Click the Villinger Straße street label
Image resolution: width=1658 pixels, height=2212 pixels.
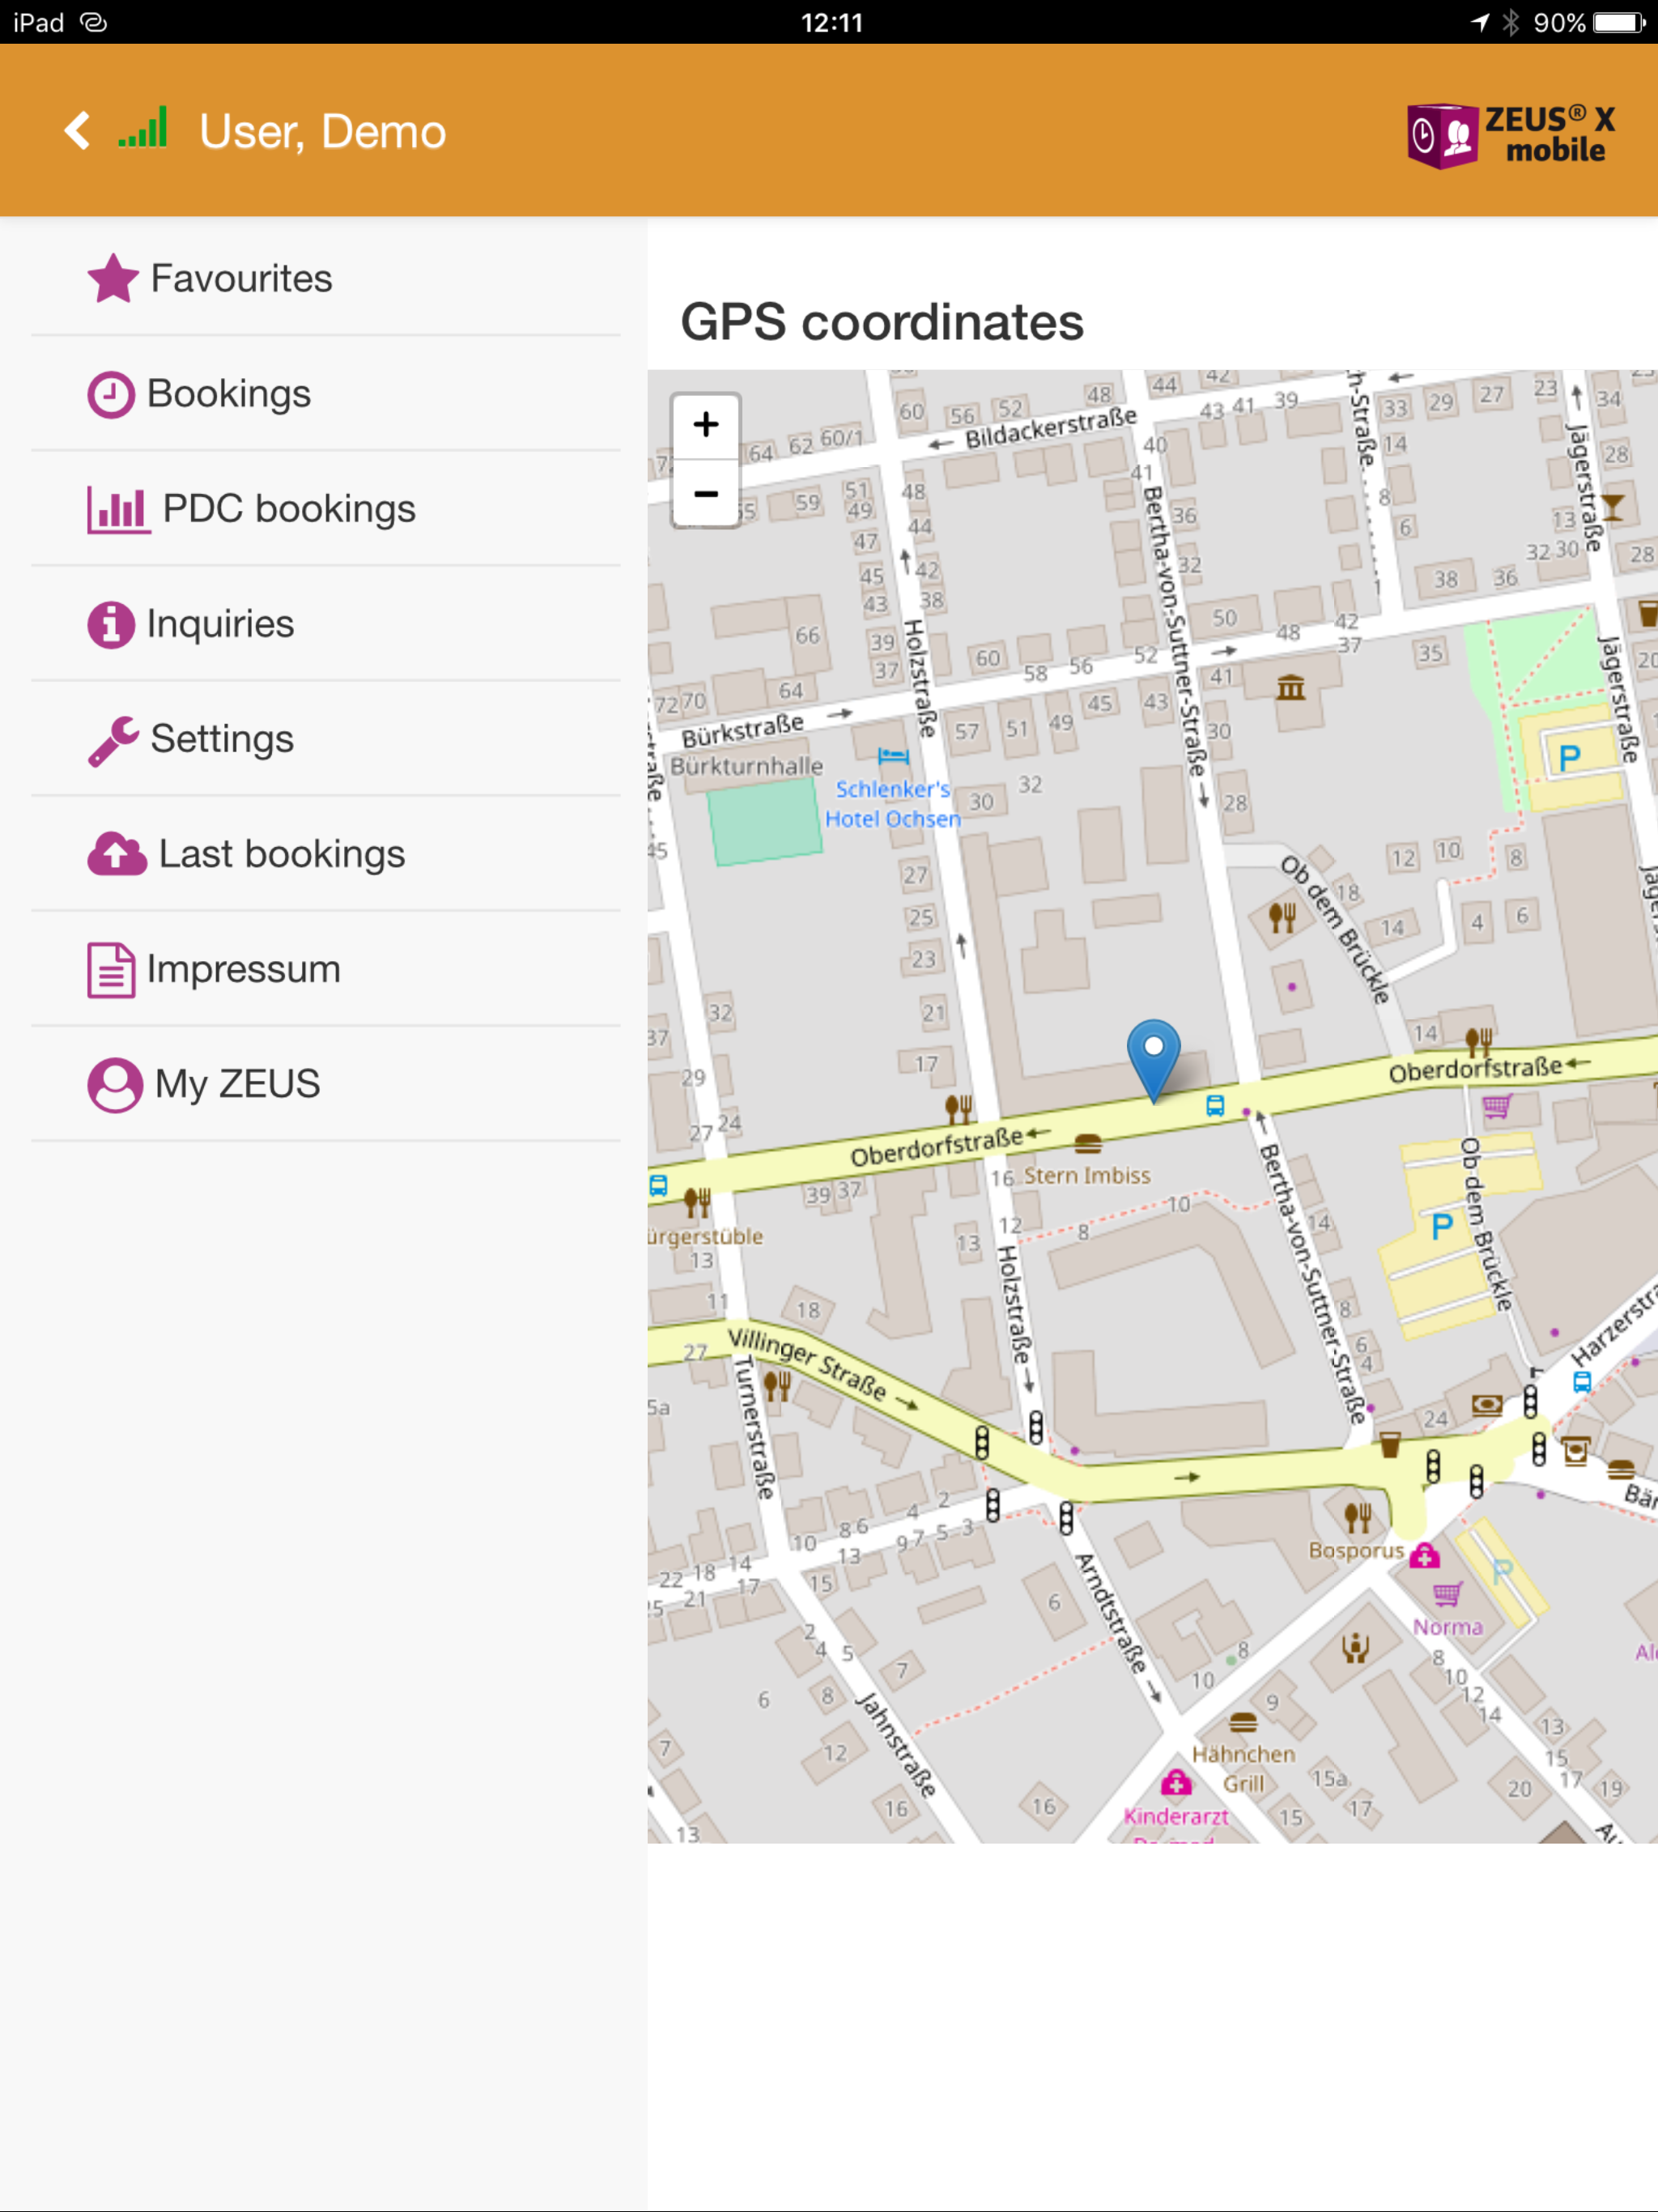point(809,1364)
